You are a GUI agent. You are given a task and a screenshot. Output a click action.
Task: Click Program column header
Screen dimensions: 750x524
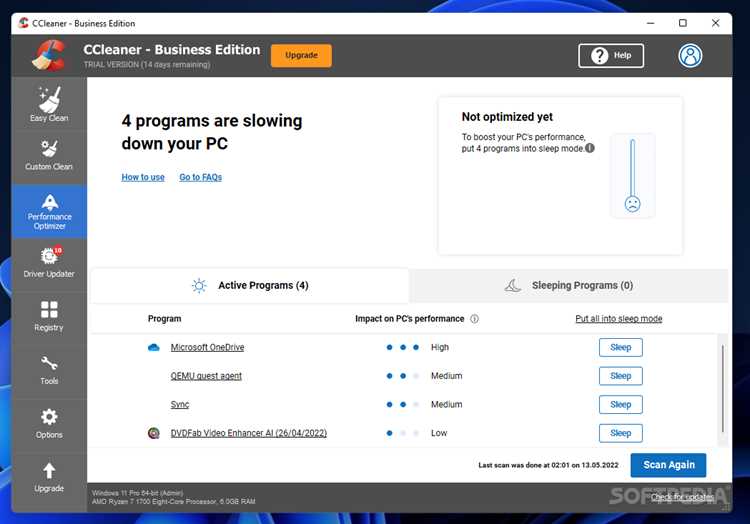[165, 319]
